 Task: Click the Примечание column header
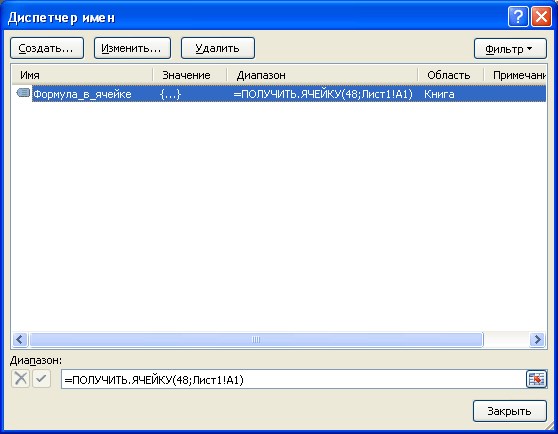[x=515, y=75]
